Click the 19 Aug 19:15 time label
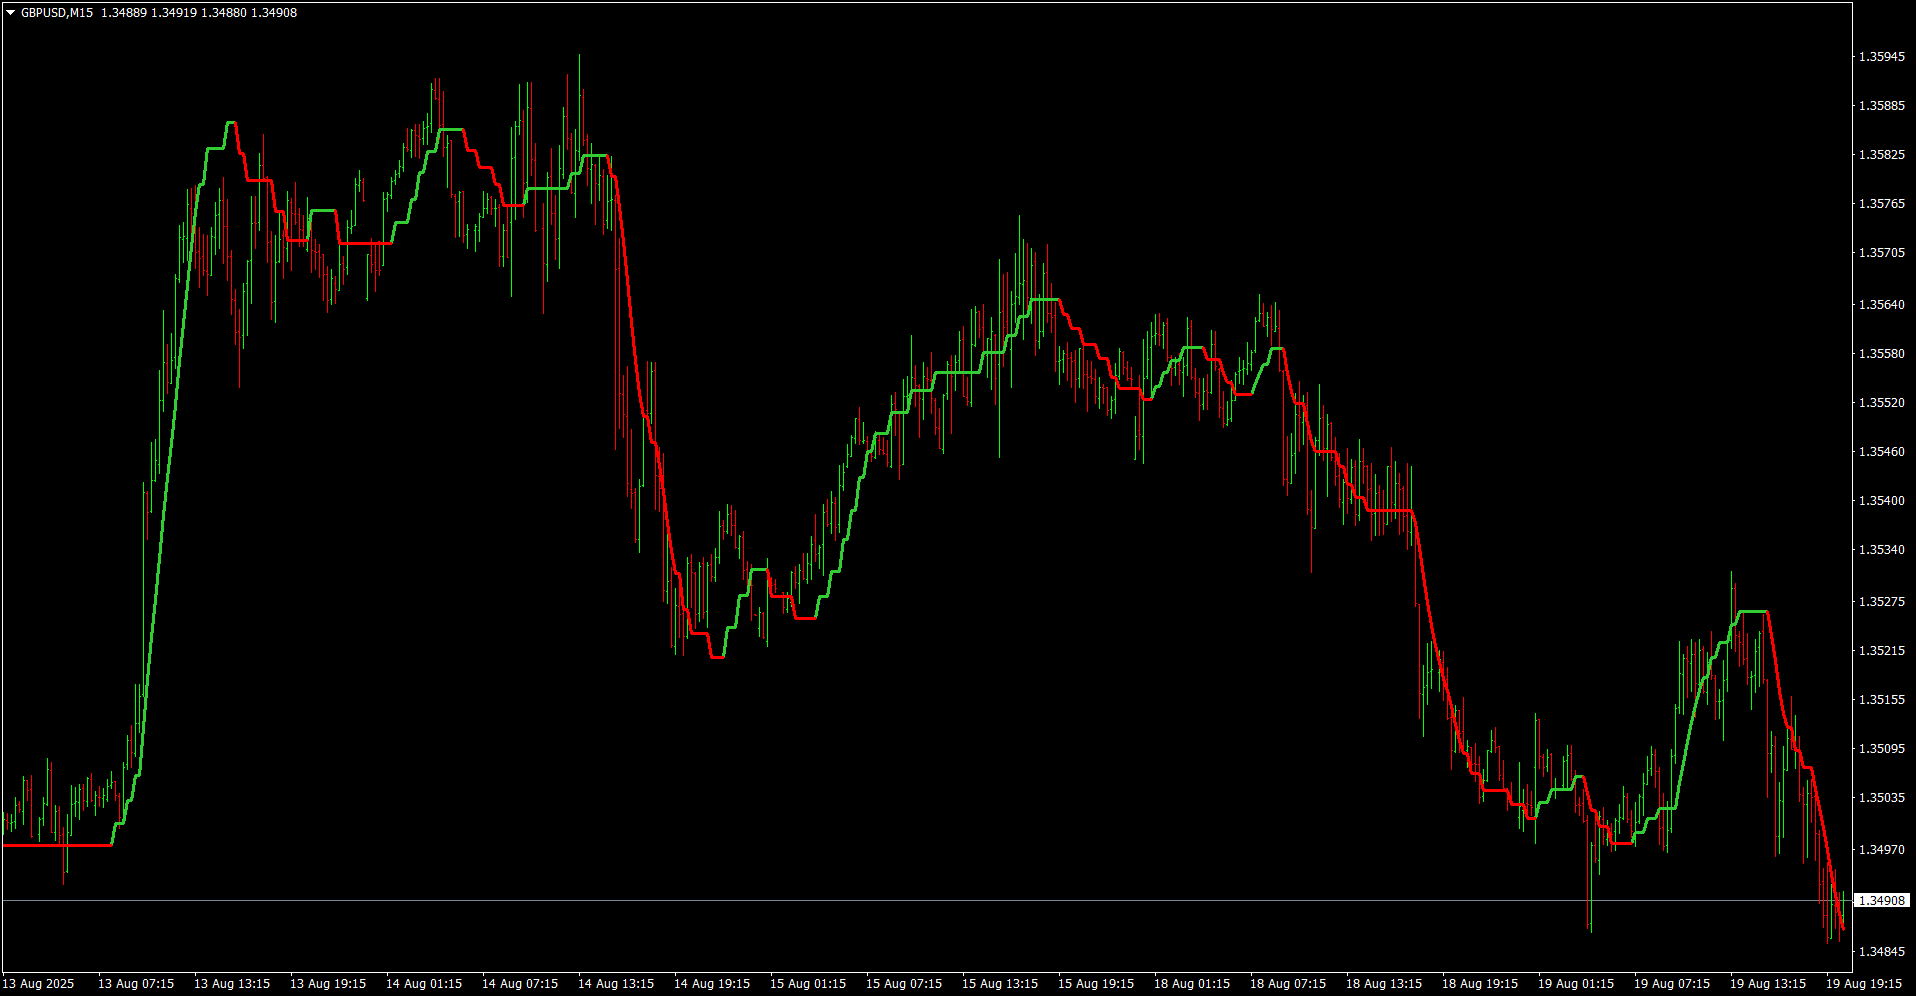 click(x=1864, y=984)
